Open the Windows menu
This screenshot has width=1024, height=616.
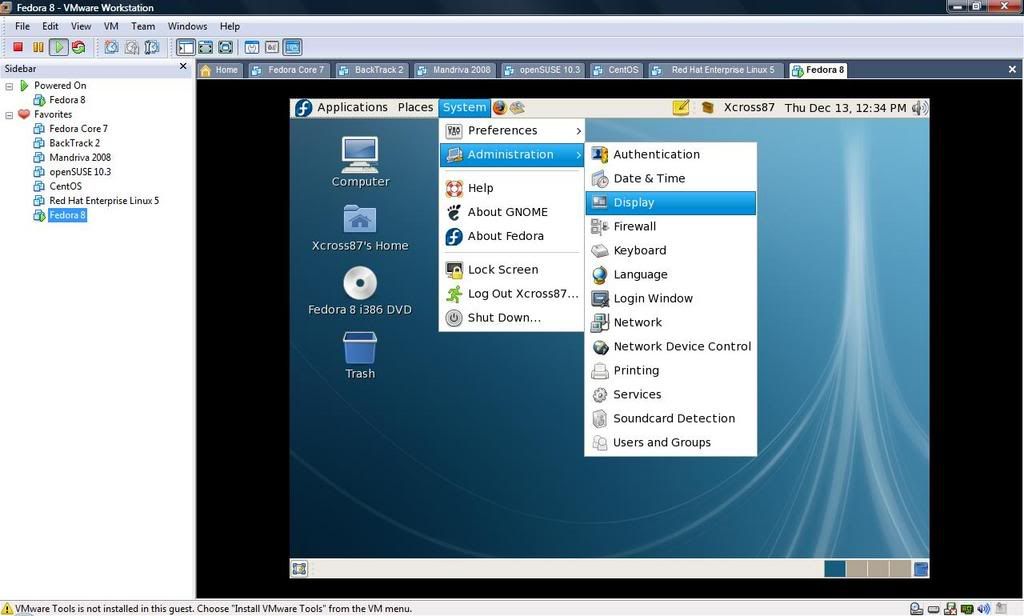point(187,26)
